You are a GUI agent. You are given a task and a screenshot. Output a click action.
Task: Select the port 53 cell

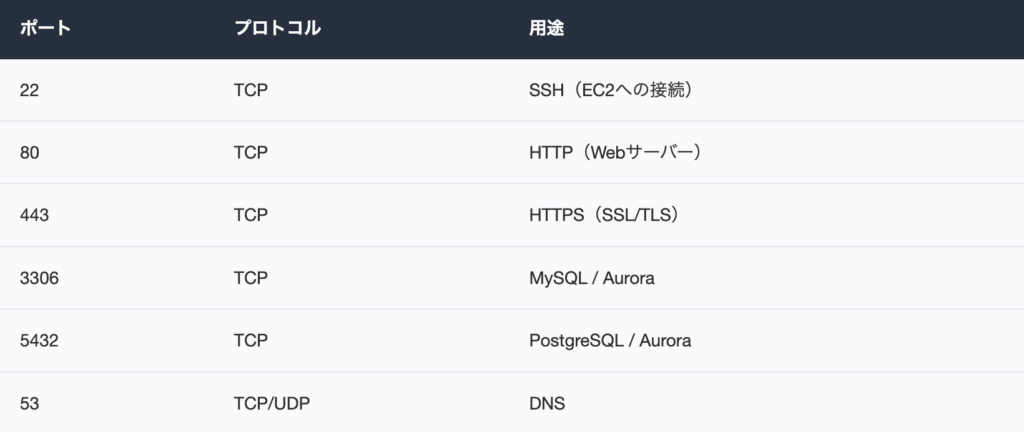[29, 403]
